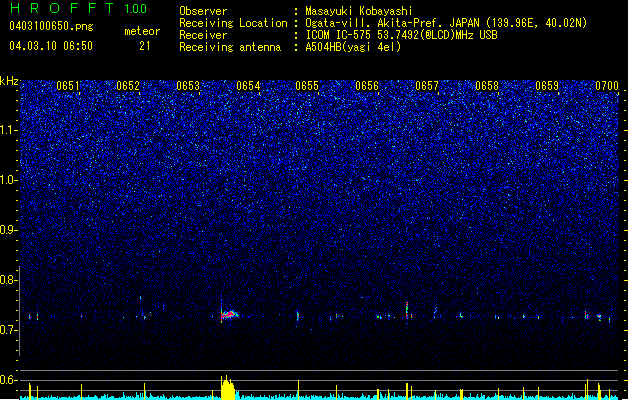Click the 0.9 kHz axis label
Image resolution: width=629 pixels, height=400 pixels.
9,230
